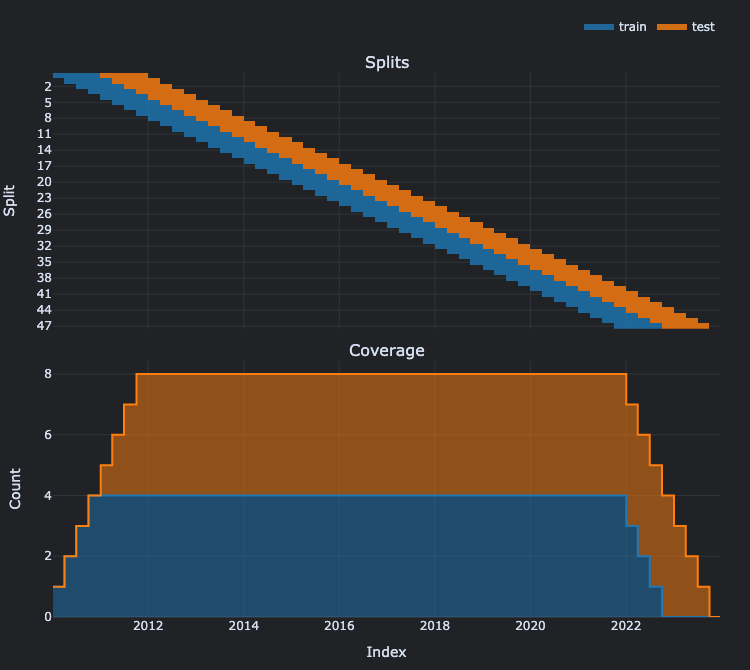This screenshot has width=750, height=670.
Task: Click split tick label 26
Action: (x=44, y=214)
